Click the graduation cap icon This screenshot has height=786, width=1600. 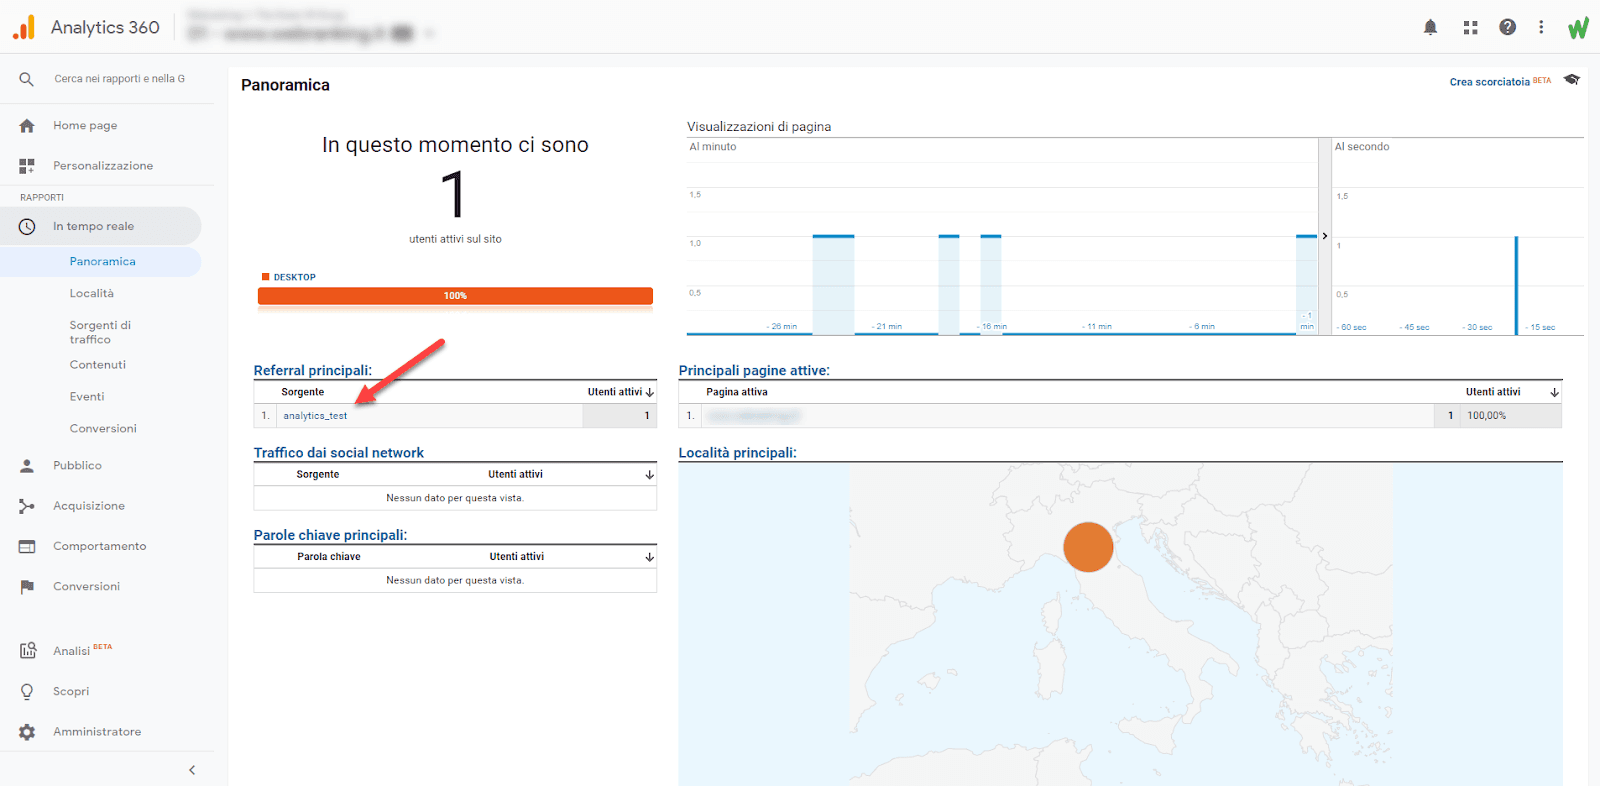[1572, 80]
